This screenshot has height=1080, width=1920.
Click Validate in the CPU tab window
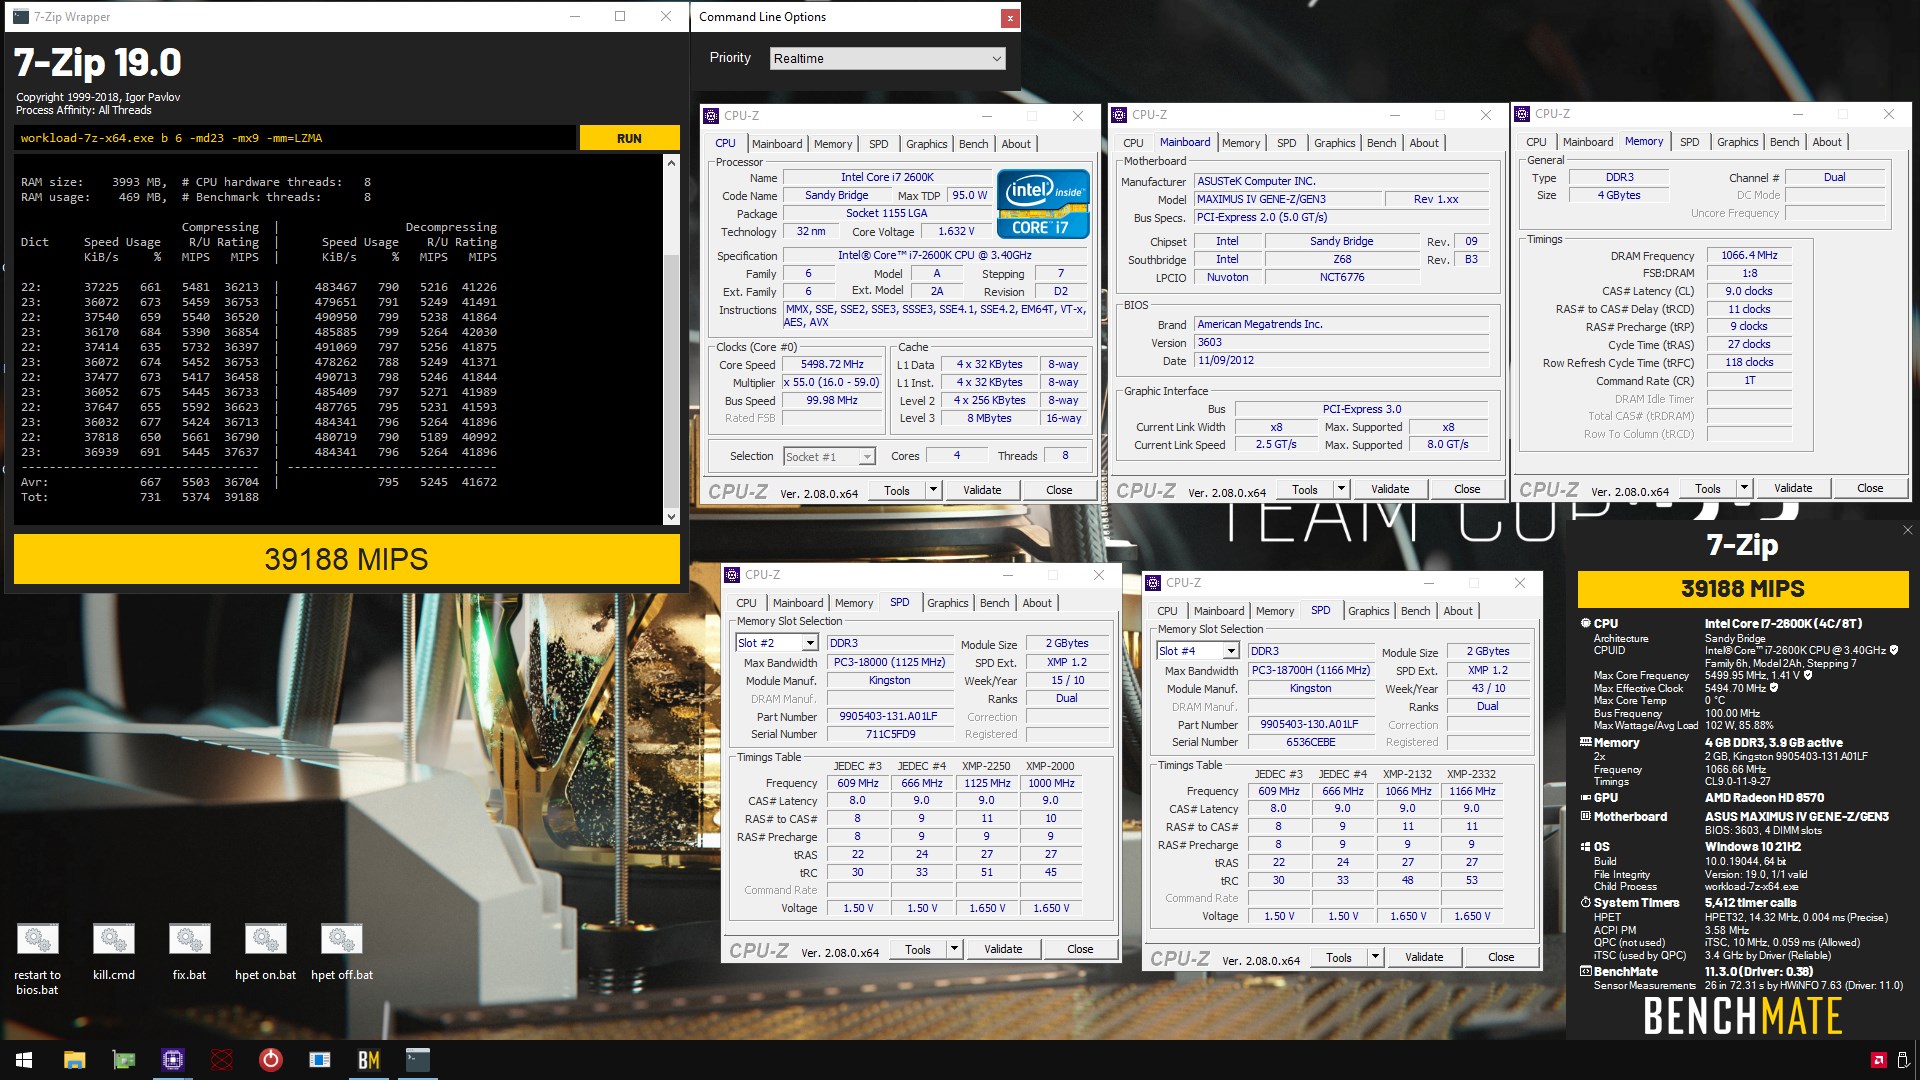click(982, 490)
